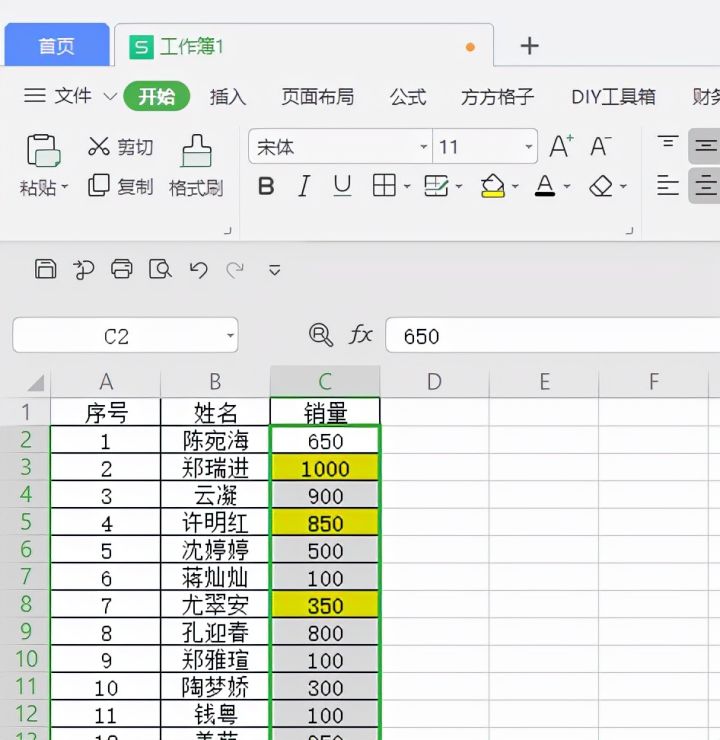Click the Name Box showing C2
Image resolution: width=720 pixels, height=740 pixels.
pyautogui.click(x=125, y=335)
